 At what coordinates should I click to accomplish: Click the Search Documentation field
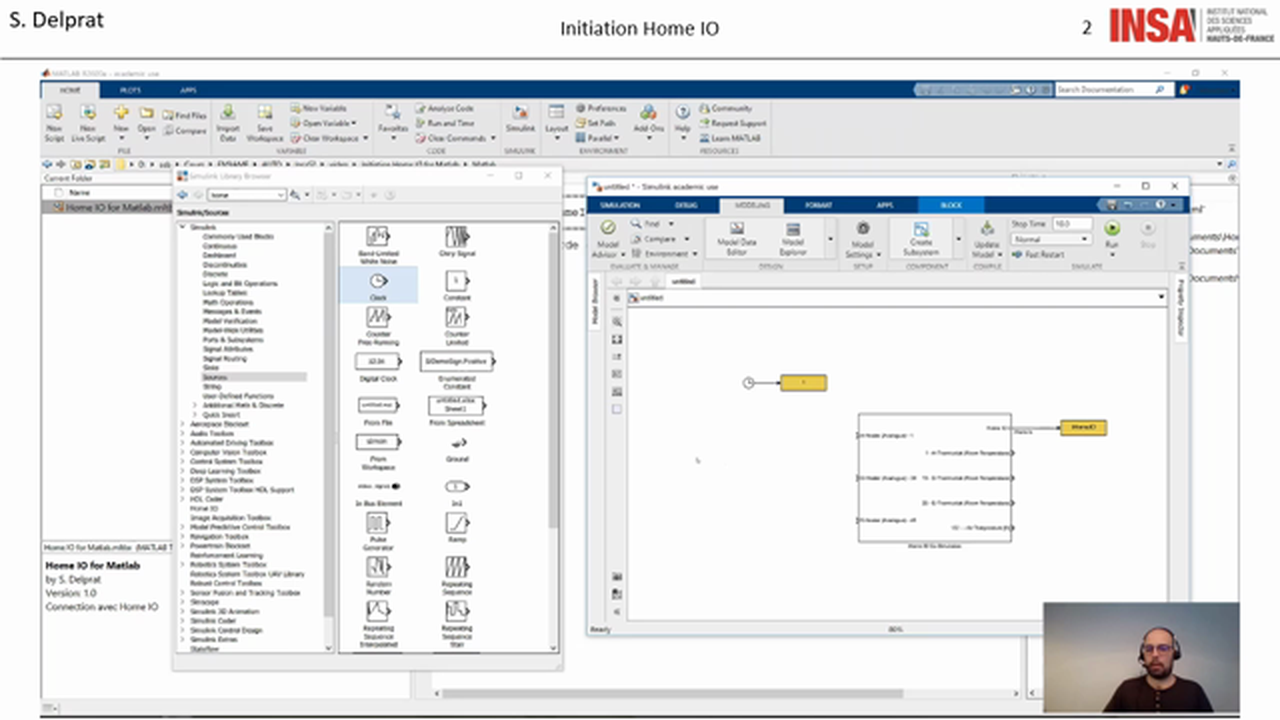1114,90
